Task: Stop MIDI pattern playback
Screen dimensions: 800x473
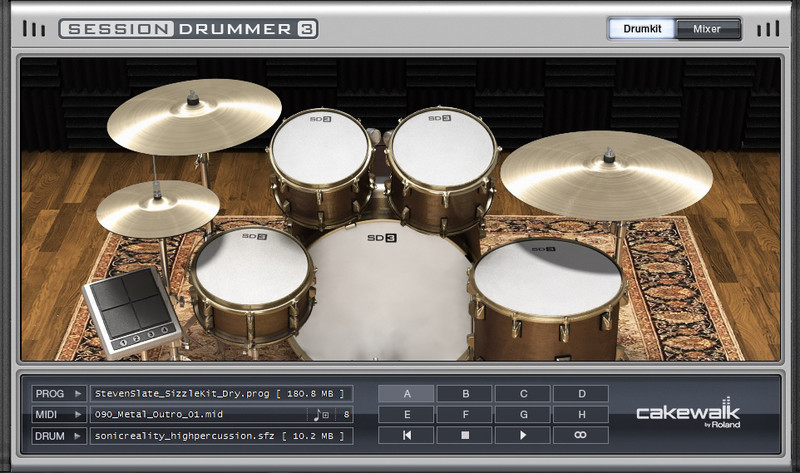Action: tap(464, 436)
